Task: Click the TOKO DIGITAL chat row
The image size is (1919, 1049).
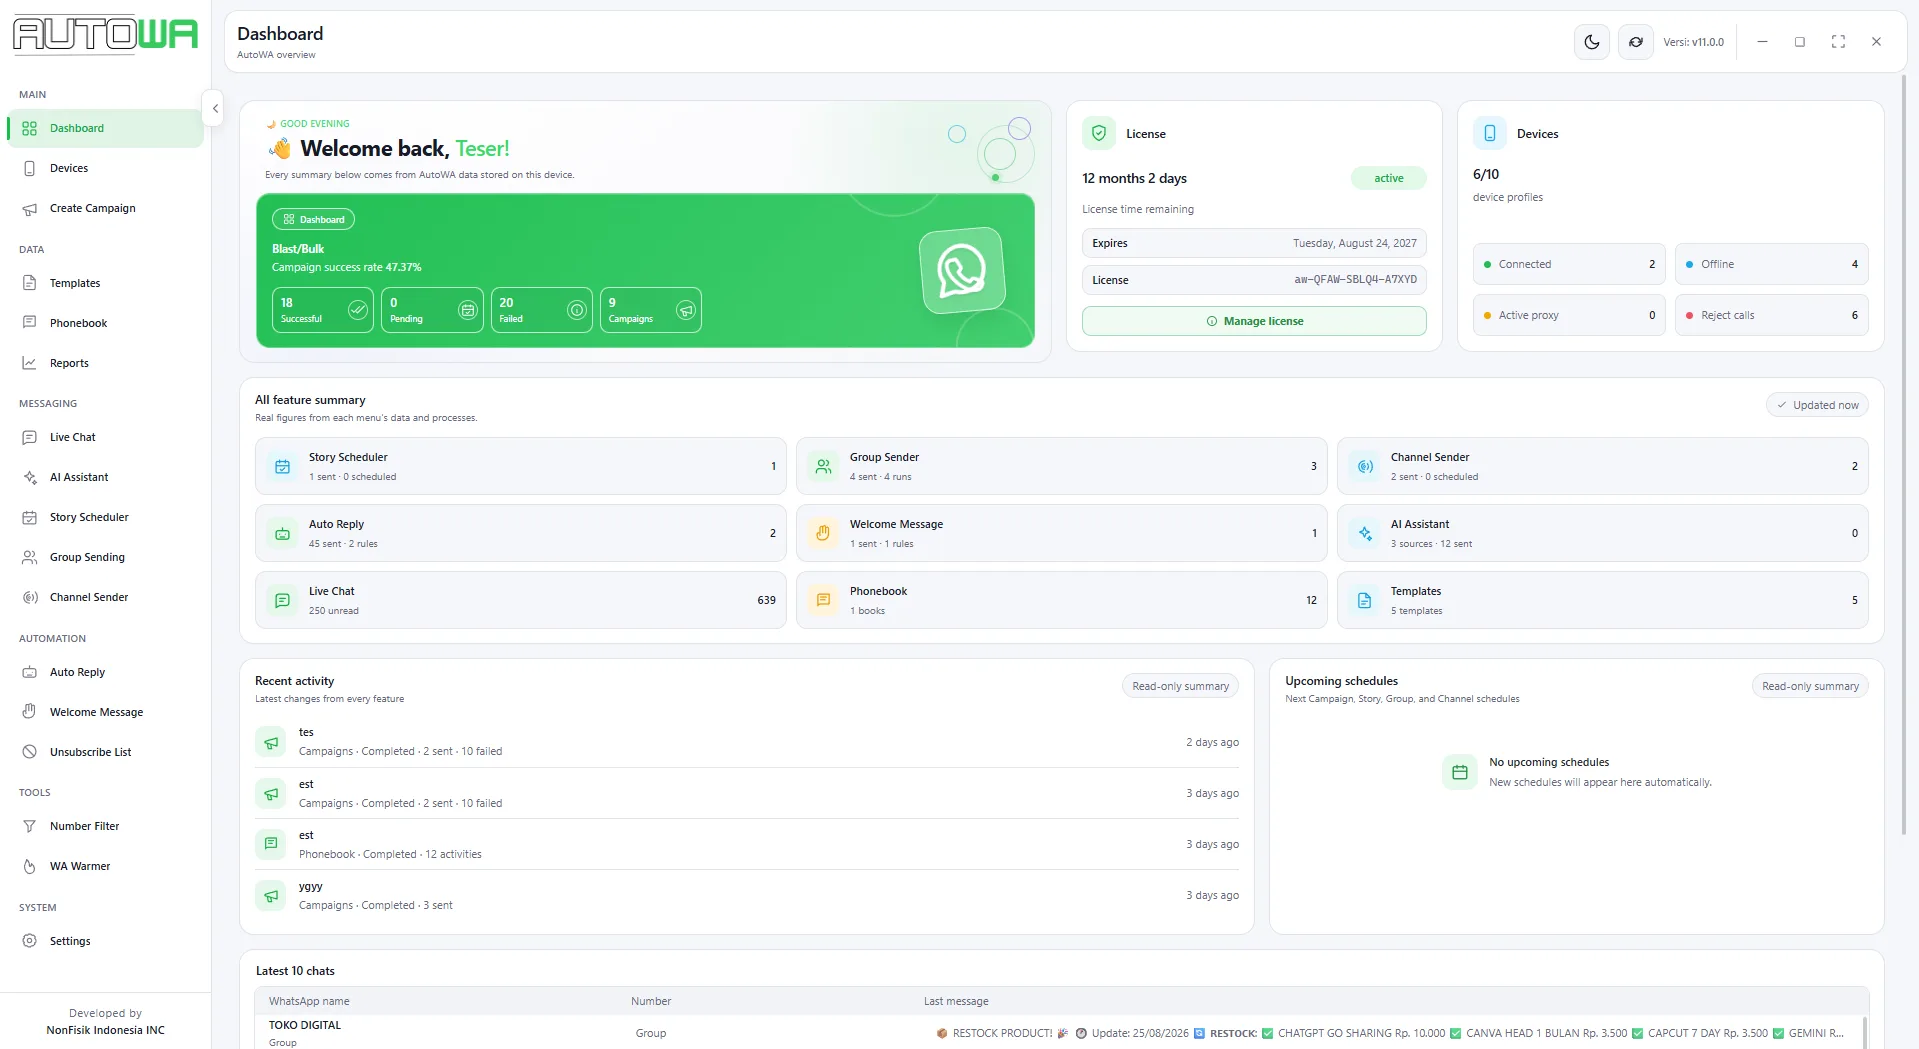Action: click(1060, 1032)
